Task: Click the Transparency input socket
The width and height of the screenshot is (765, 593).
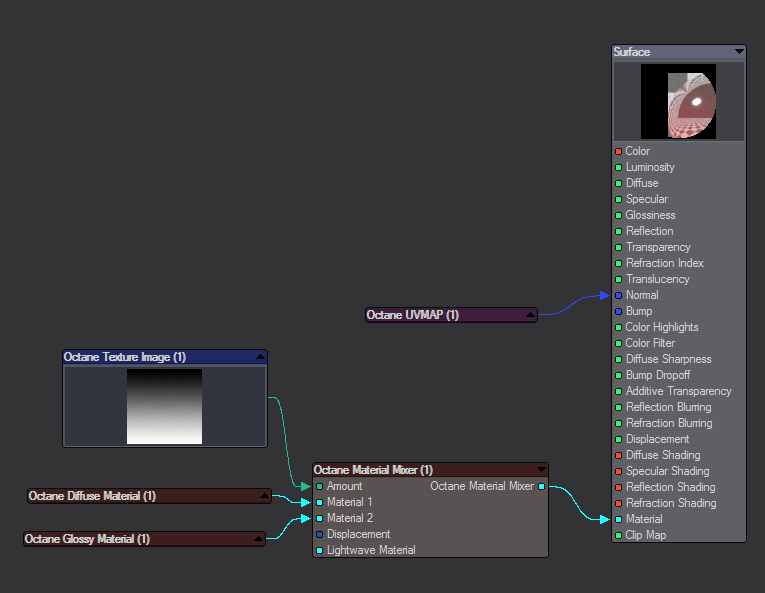Action: 618,247
